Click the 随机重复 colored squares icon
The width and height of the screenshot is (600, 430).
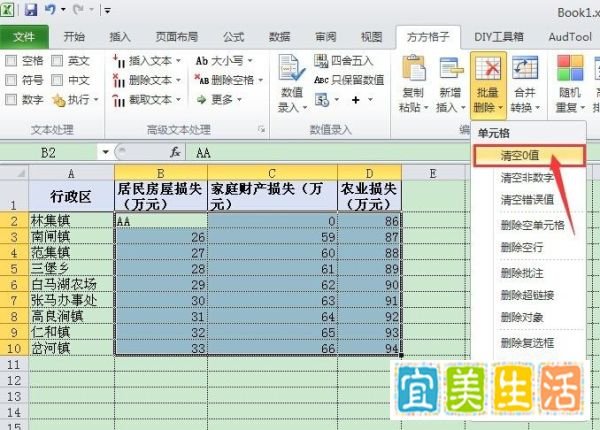[570, 67]
